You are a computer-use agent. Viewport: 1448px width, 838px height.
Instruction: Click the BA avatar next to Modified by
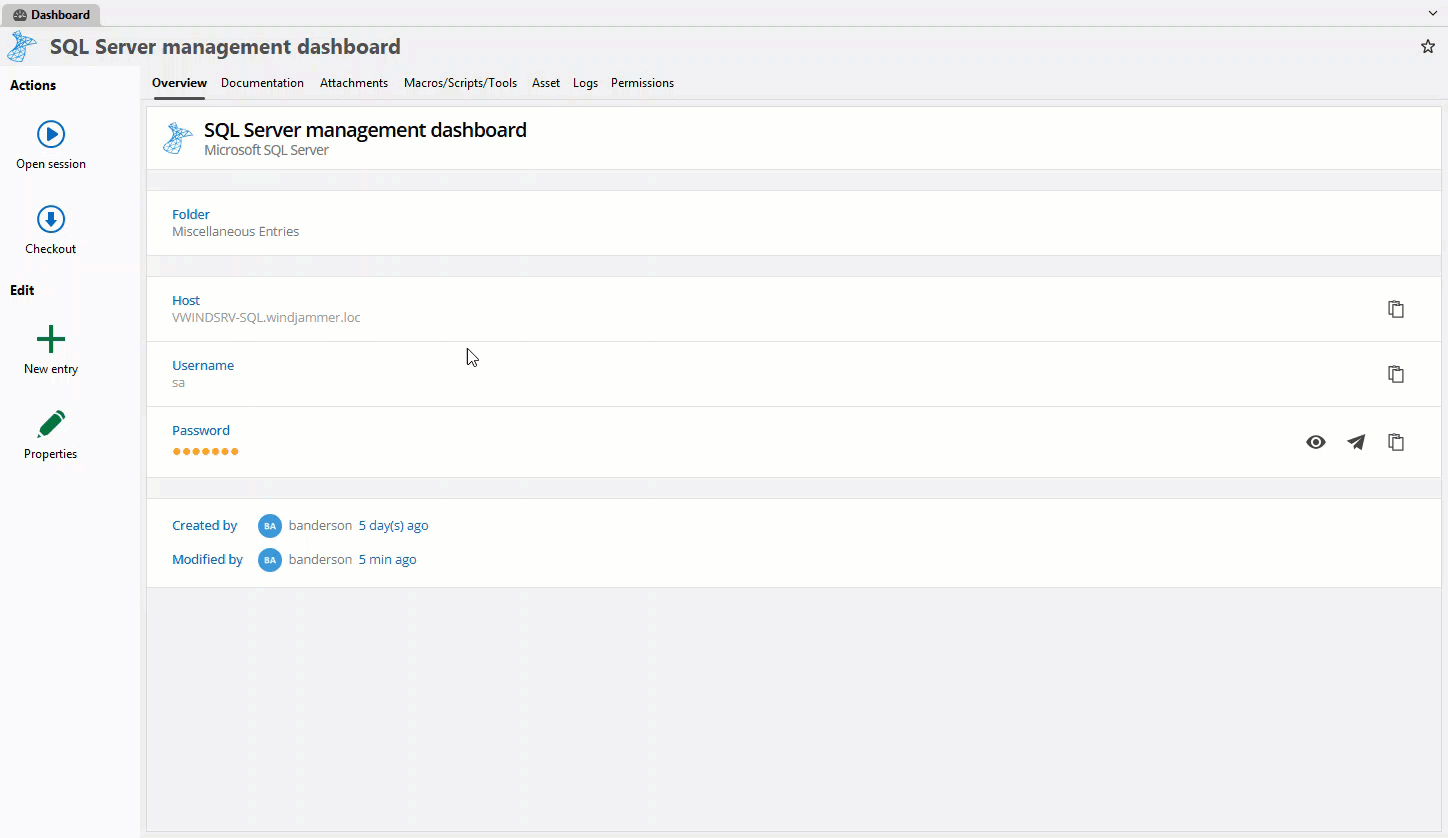point(270,560)
